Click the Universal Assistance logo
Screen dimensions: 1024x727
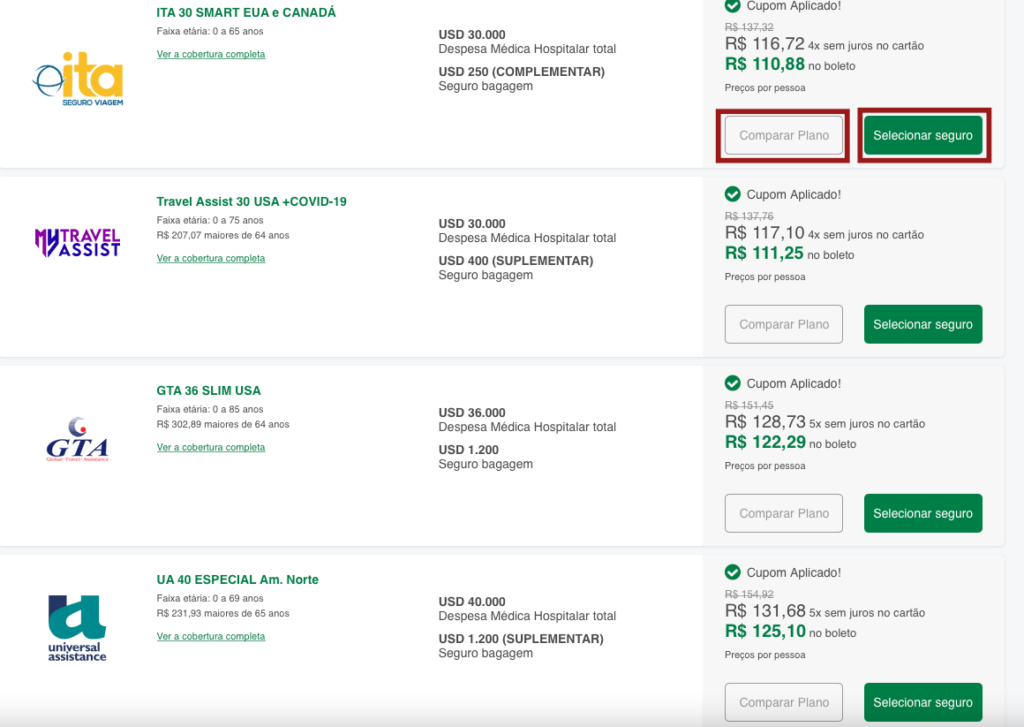[x=77, y=628]
